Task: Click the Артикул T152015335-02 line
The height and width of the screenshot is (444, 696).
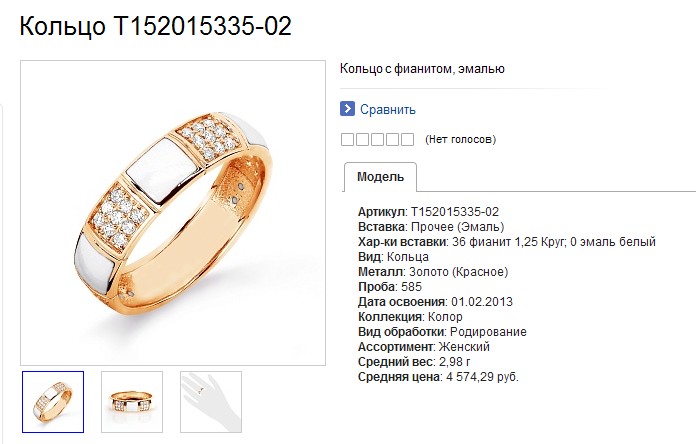Action: pyautogui.click(x=428, y=212)
